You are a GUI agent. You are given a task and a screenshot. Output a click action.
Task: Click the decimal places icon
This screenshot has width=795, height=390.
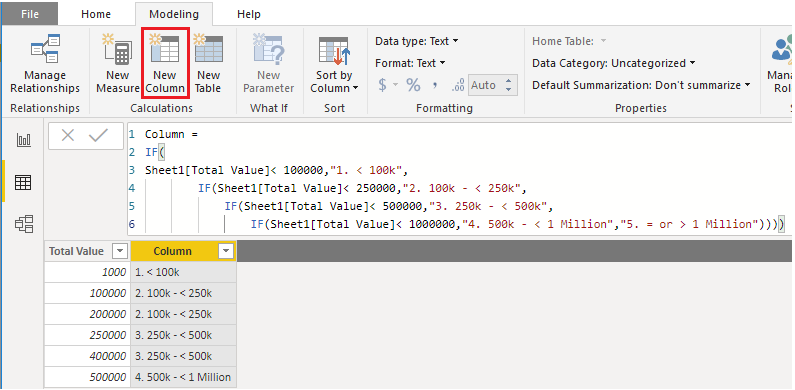click(x=457, y=85)
